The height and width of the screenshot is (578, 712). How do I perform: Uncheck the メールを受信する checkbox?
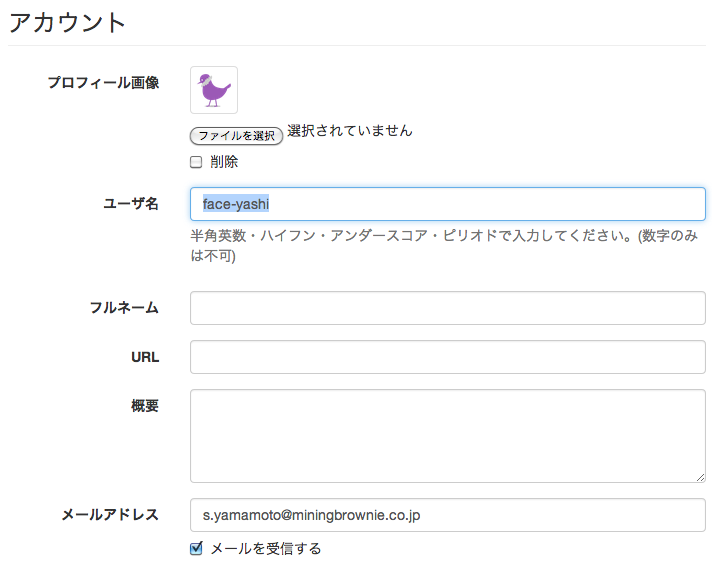pos(196,548)
